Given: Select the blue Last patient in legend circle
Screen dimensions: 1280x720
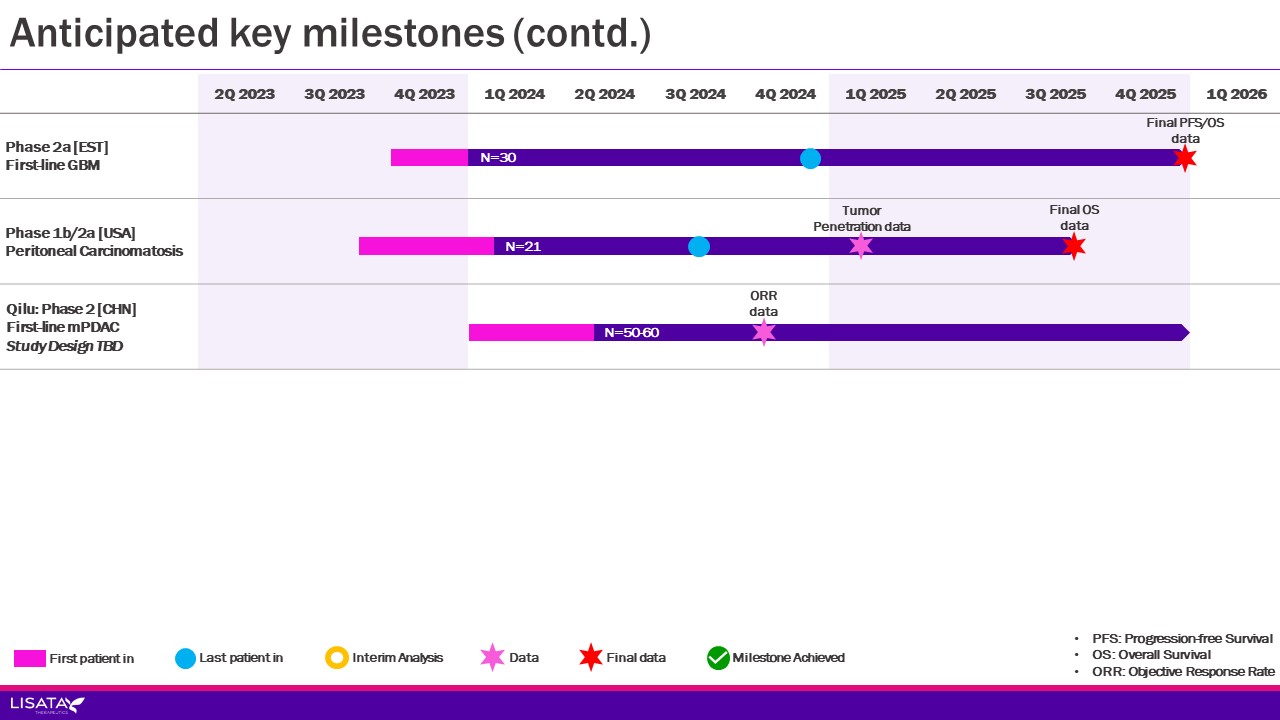Looking at the screenshot, I should 185,657.
